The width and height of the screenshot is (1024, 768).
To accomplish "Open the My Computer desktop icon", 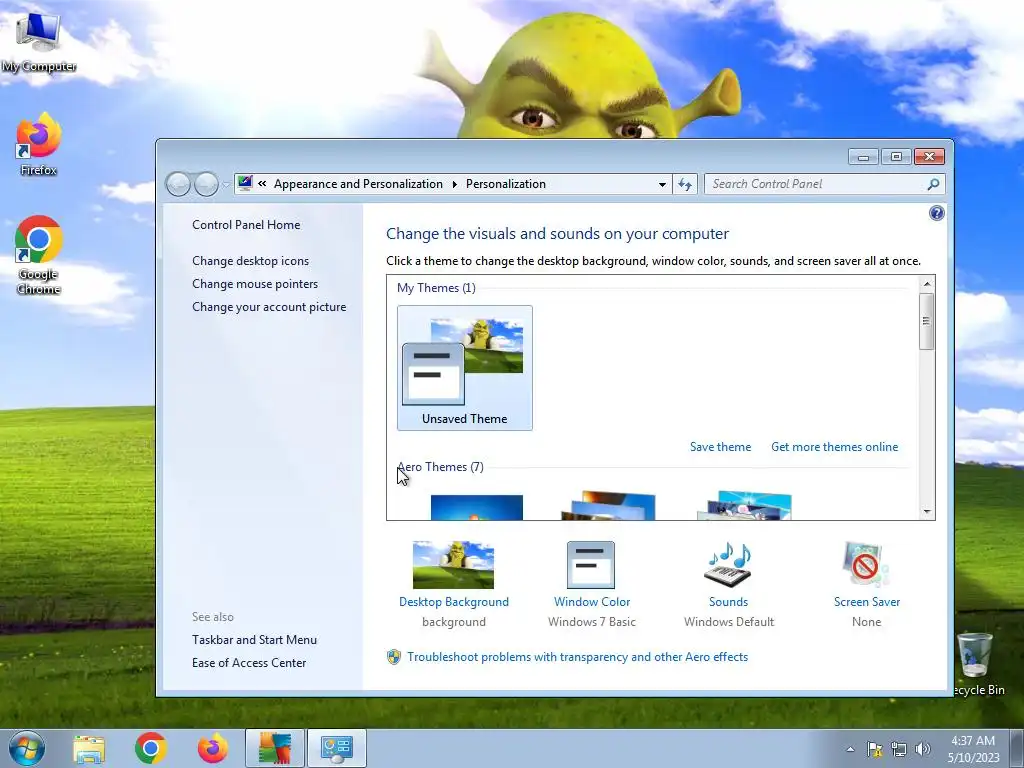I will [x=38, y=40].
